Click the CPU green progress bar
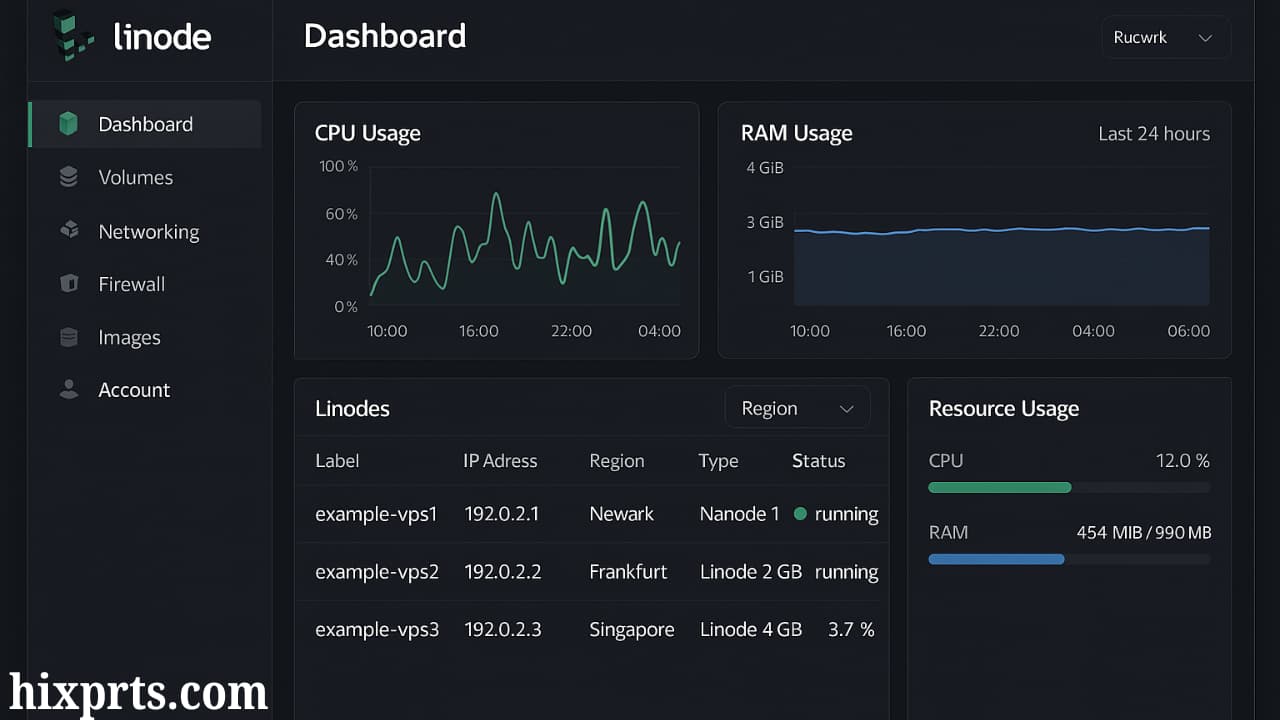1280x720 pixels. 1000,488
